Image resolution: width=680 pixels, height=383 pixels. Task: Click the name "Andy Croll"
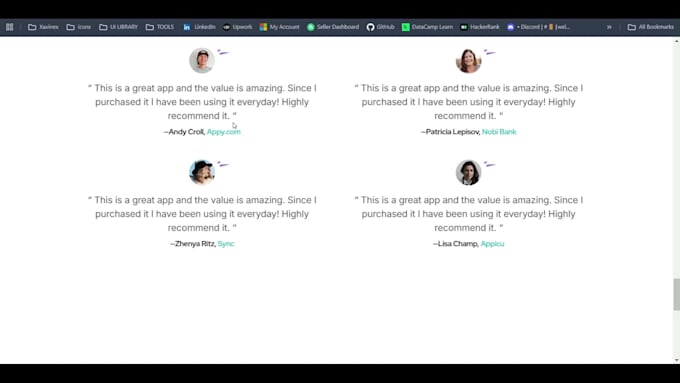186,132
